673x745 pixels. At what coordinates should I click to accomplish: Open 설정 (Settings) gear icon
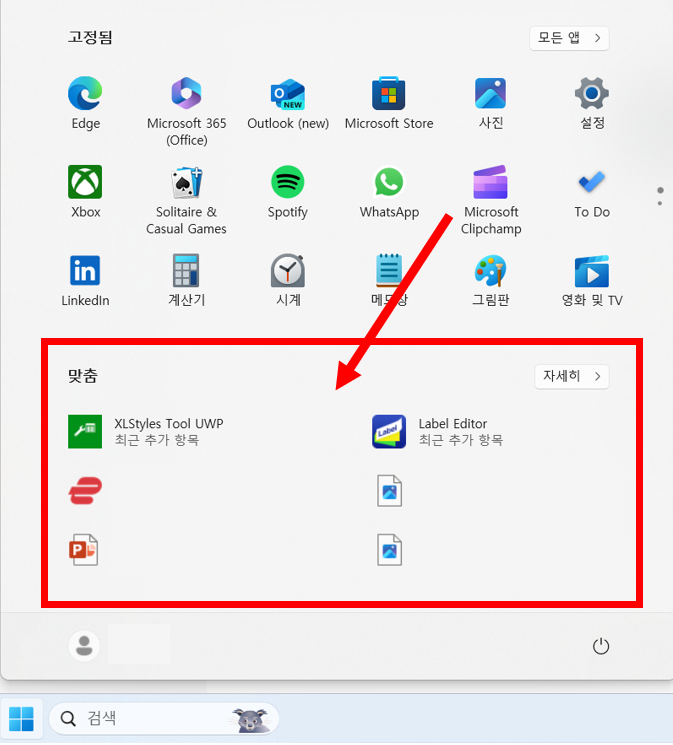pos(592,103)
